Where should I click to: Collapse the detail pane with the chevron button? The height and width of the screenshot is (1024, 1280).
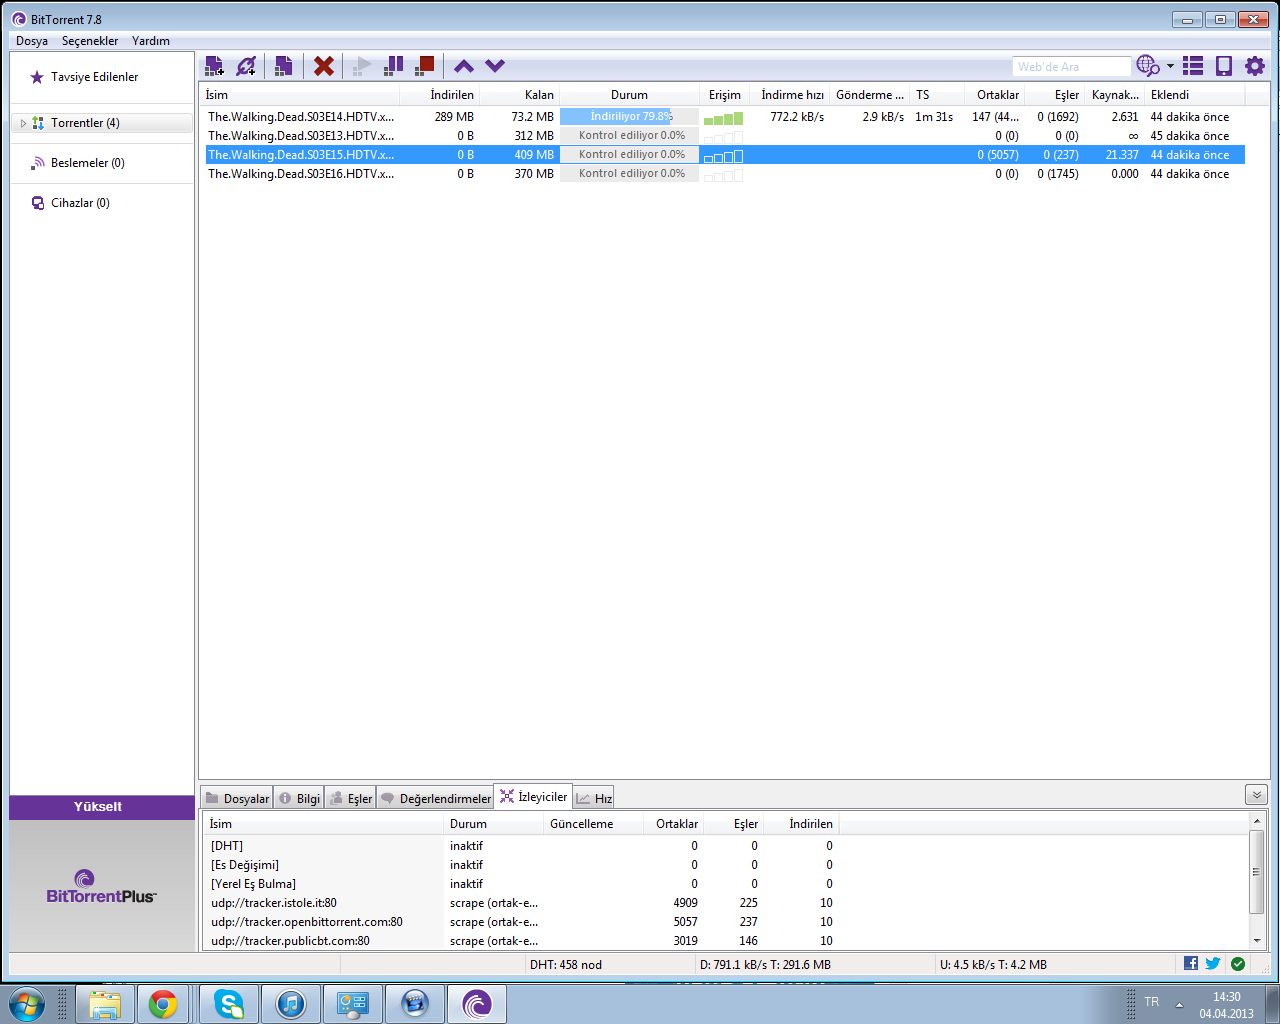point(1257,795)
